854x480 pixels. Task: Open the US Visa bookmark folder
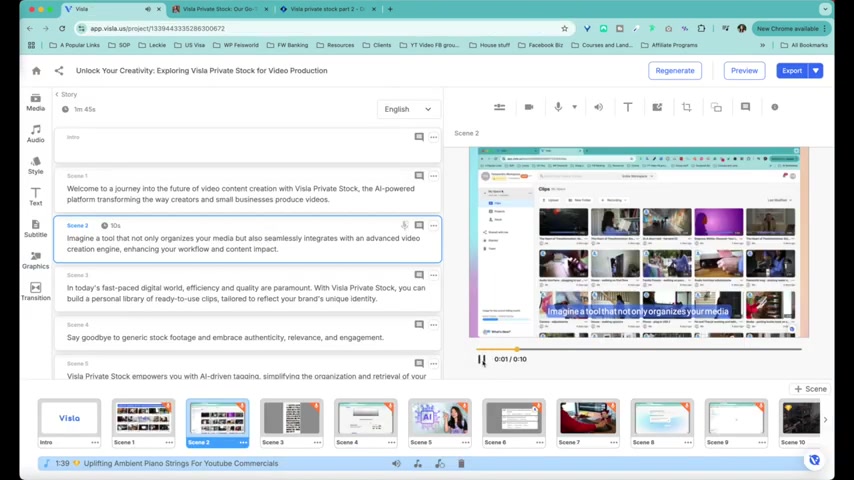tap(190, 45)
